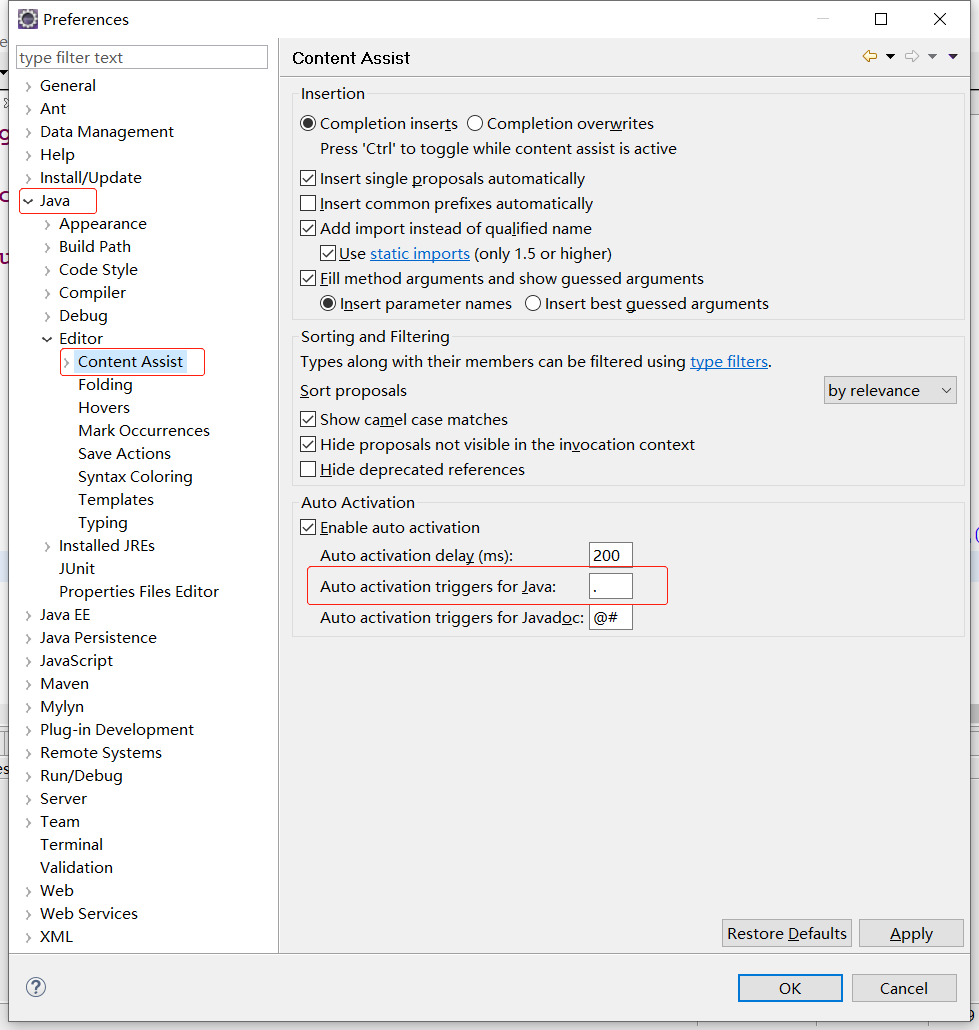Select Plug-in Development item
Screen dimensions: 979x1030
coord(117,730)
